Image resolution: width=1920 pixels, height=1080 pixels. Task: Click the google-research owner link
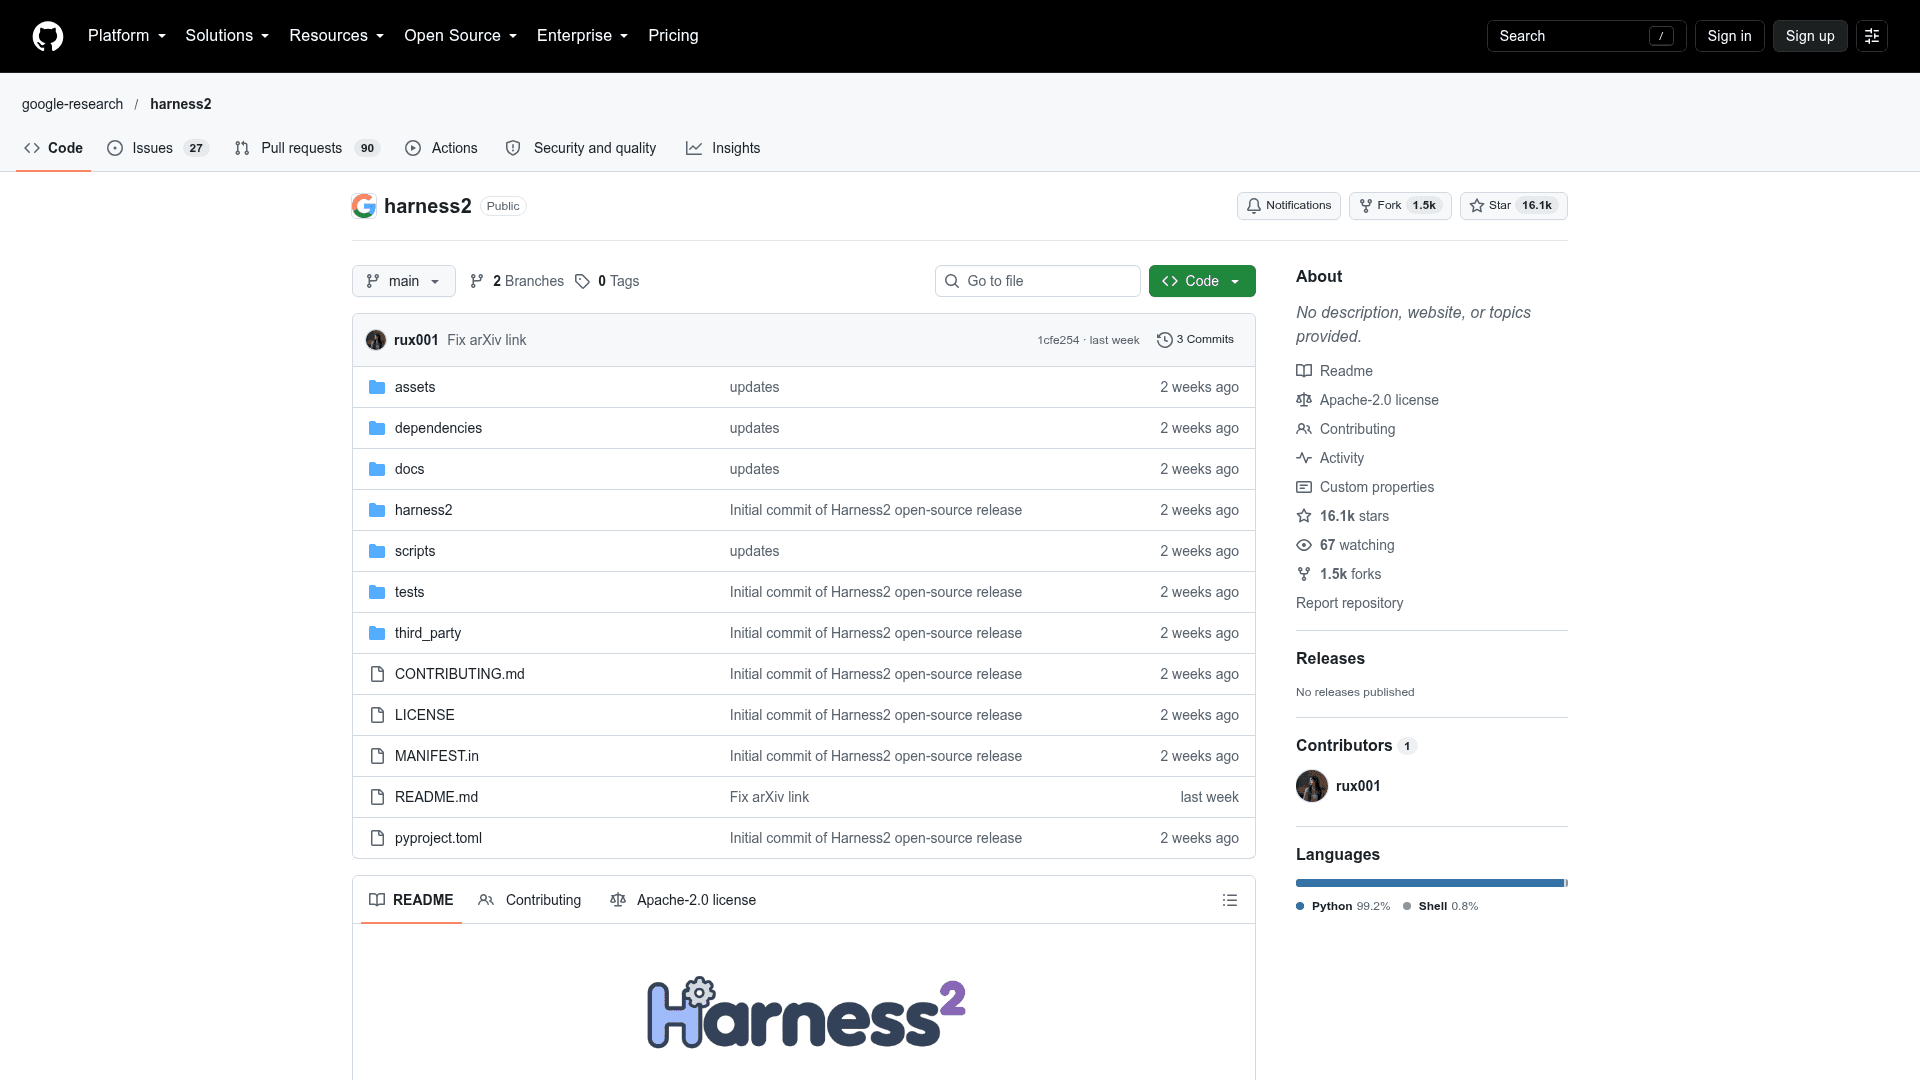pyautogui.click(x=73, y=104)
